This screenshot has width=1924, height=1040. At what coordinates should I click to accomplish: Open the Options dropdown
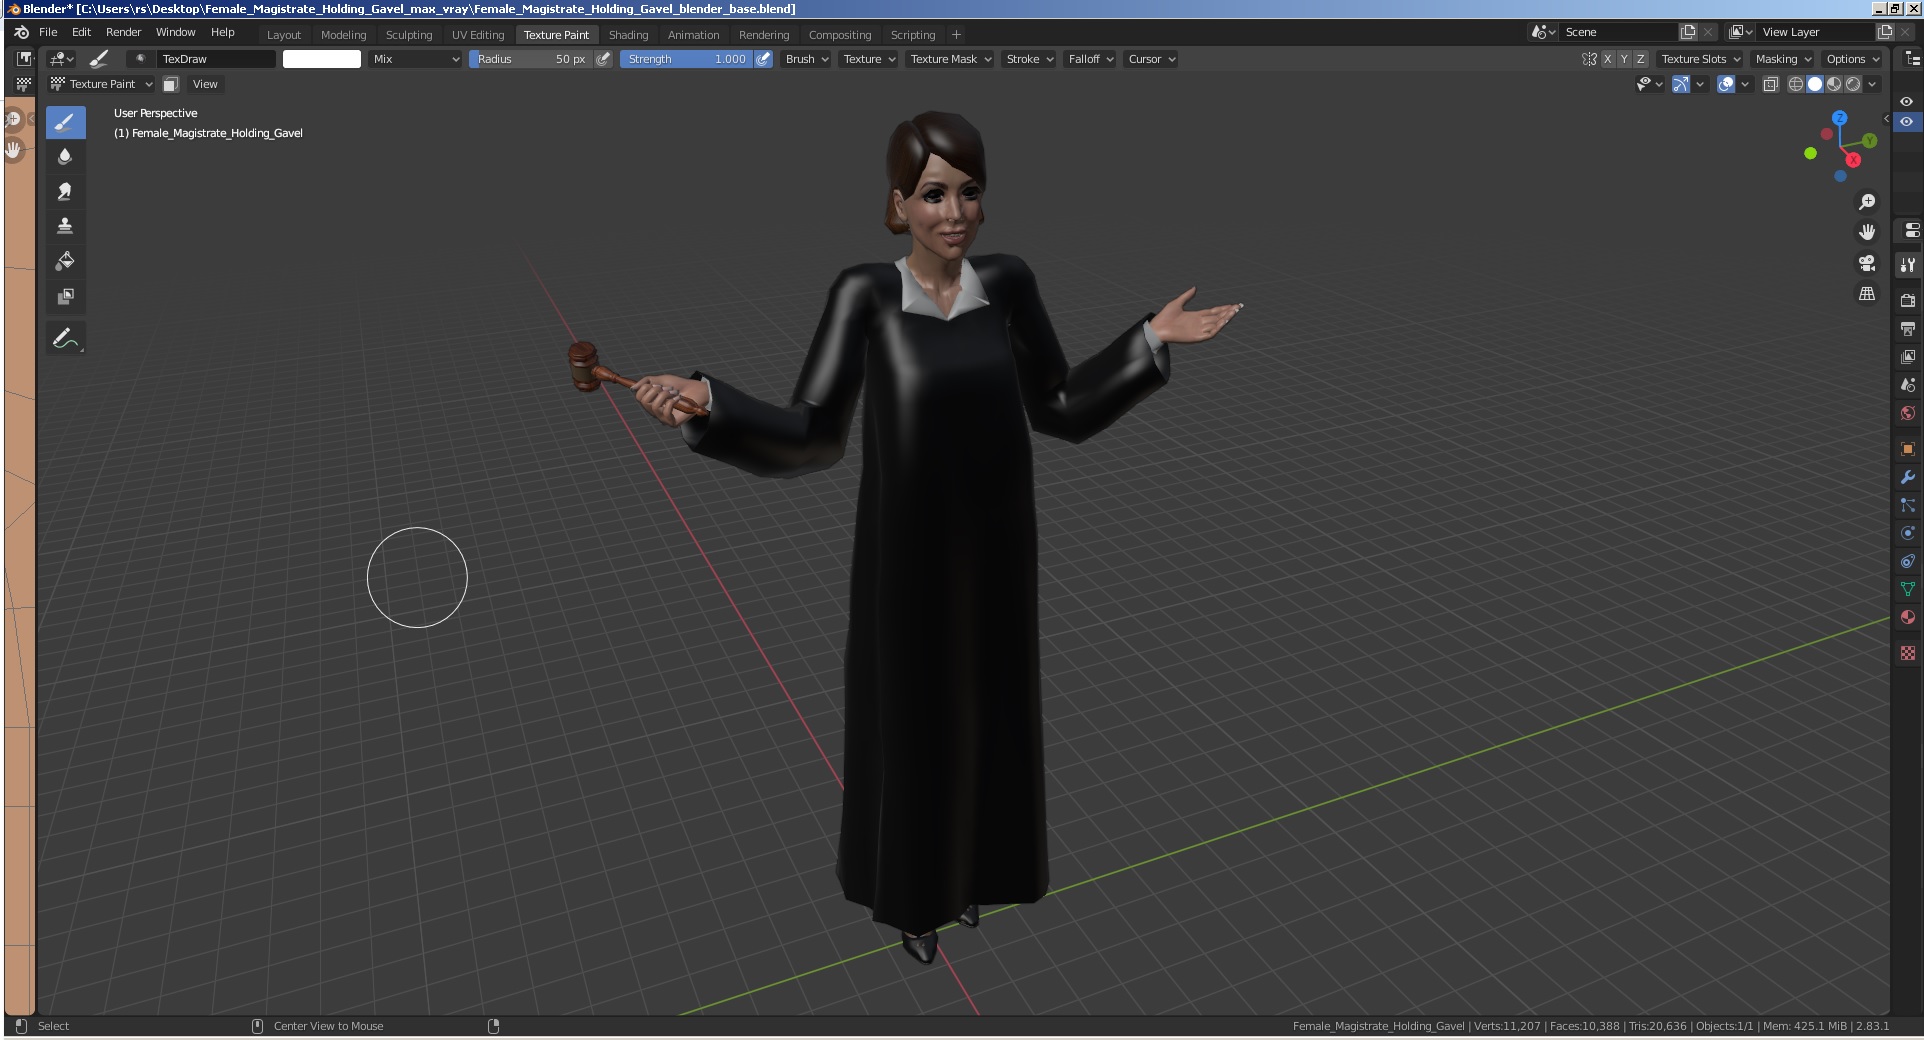(x=1851, y=59)
